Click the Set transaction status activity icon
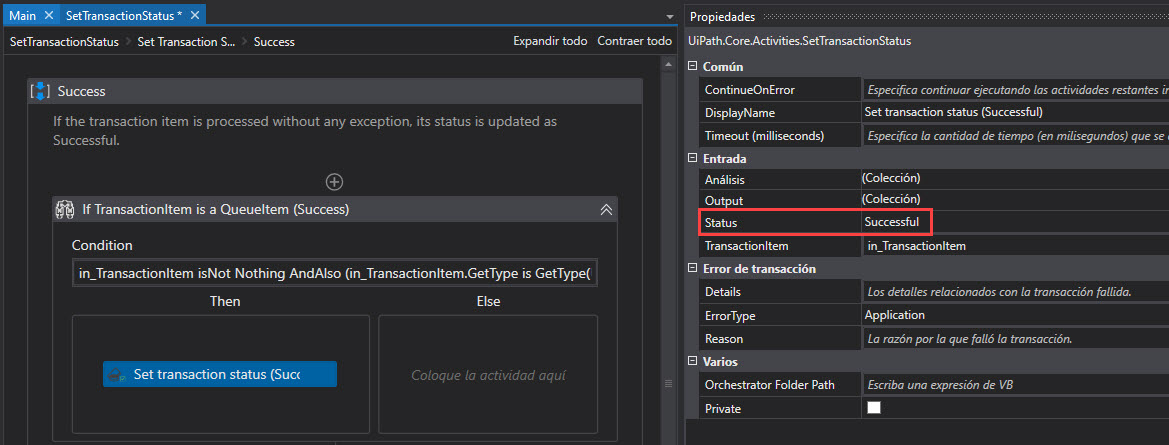 pyautogui.click(x=116, y=374)
